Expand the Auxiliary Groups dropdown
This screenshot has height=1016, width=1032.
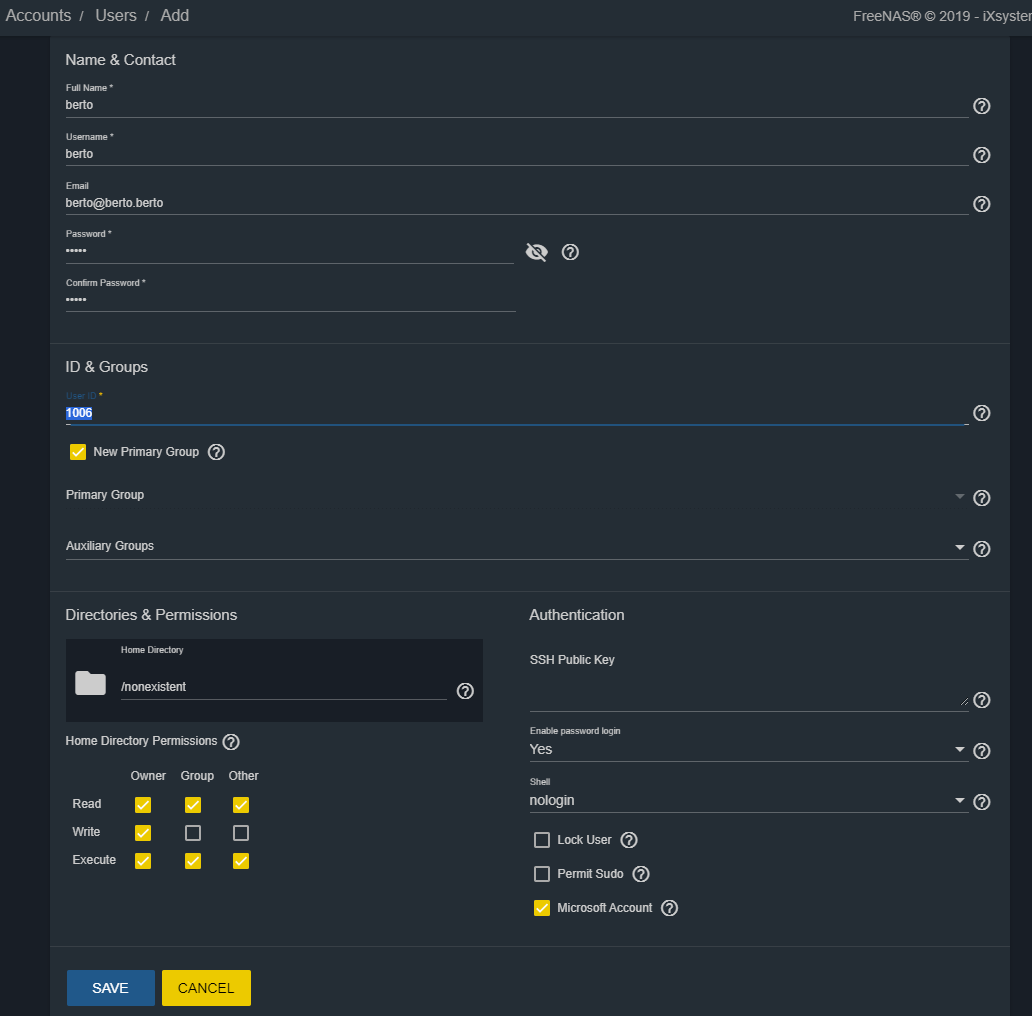tap(517, 547)
